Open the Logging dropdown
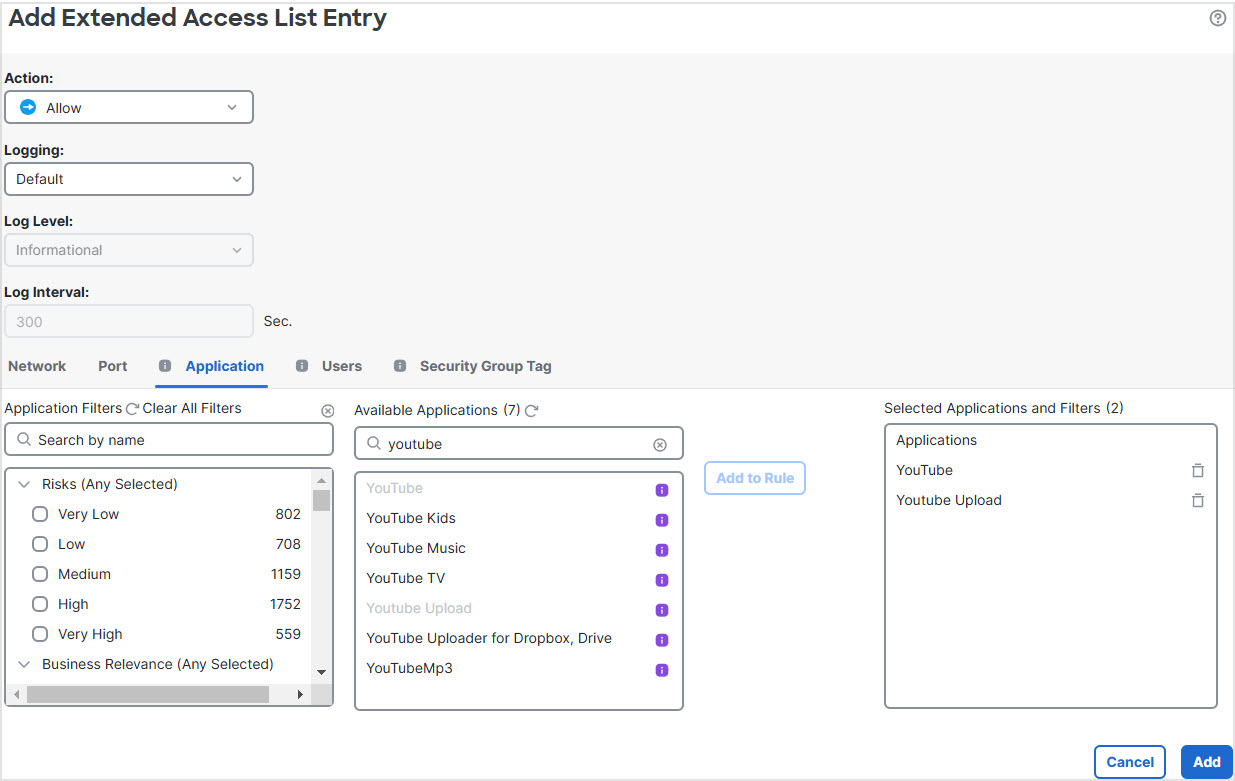1235x781 pixels. 129,179
